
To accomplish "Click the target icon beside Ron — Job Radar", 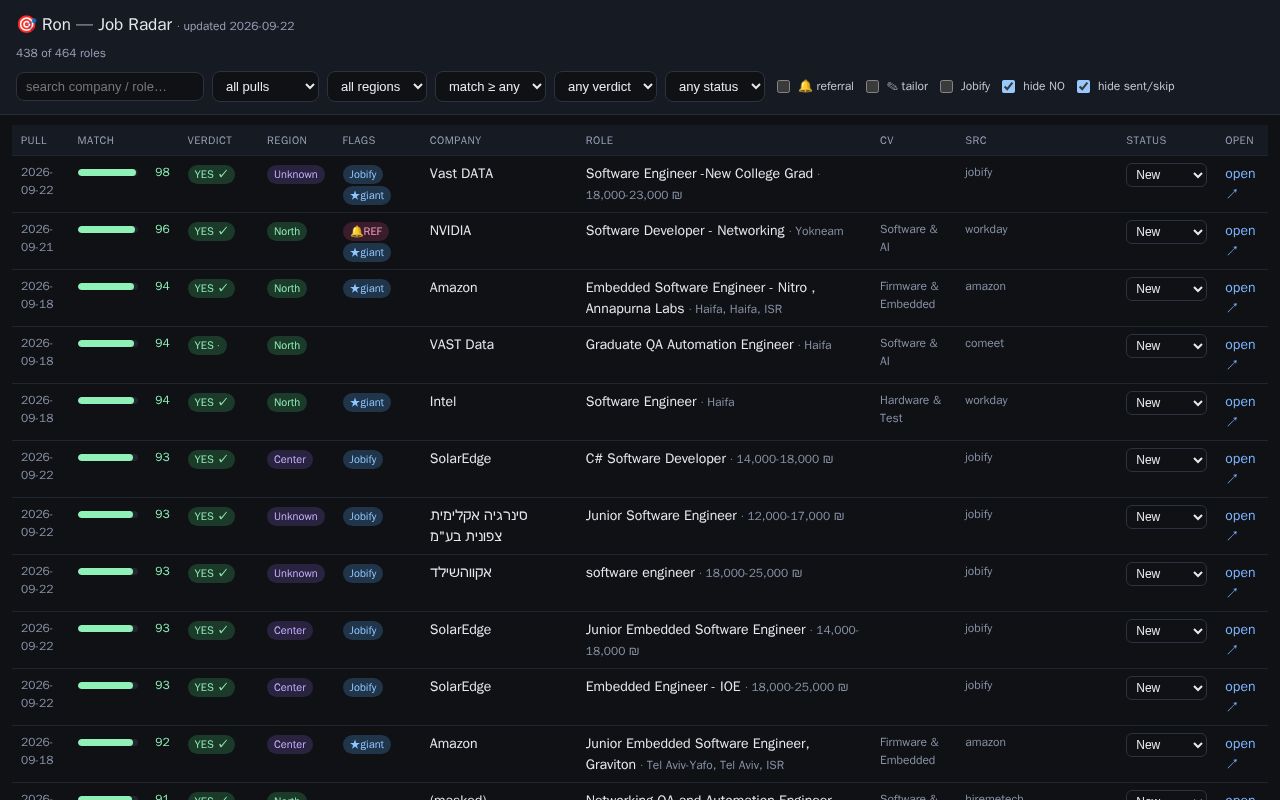I will (x=26, y=24).
